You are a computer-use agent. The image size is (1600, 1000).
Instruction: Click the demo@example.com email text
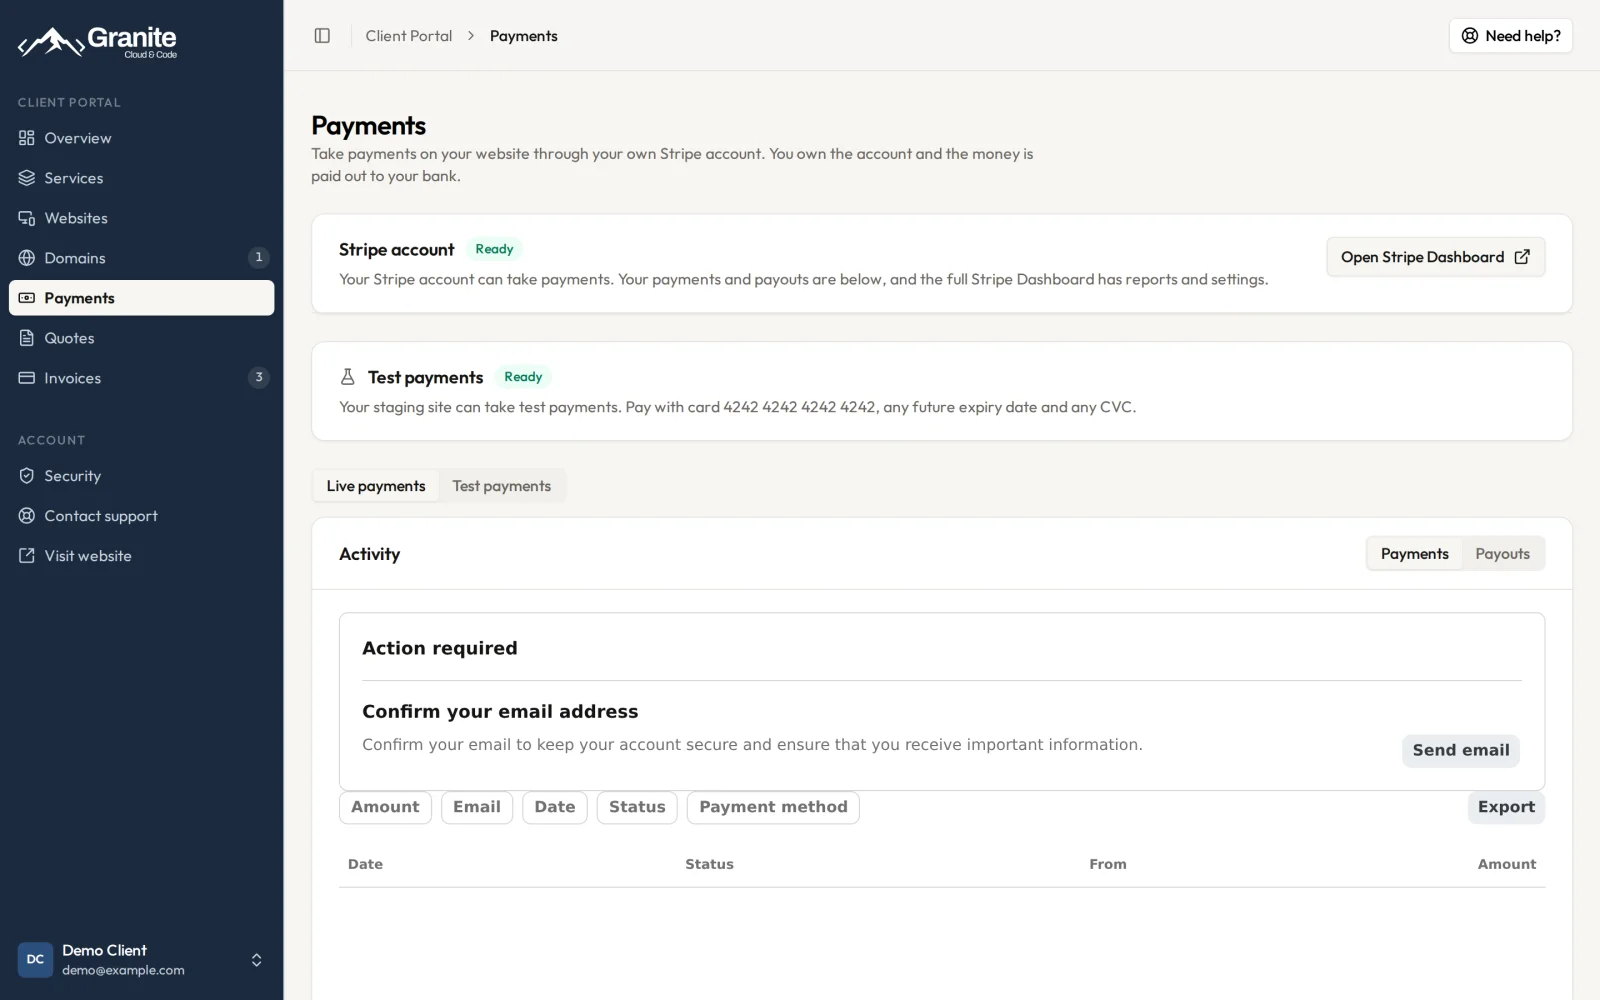point(123,970)
